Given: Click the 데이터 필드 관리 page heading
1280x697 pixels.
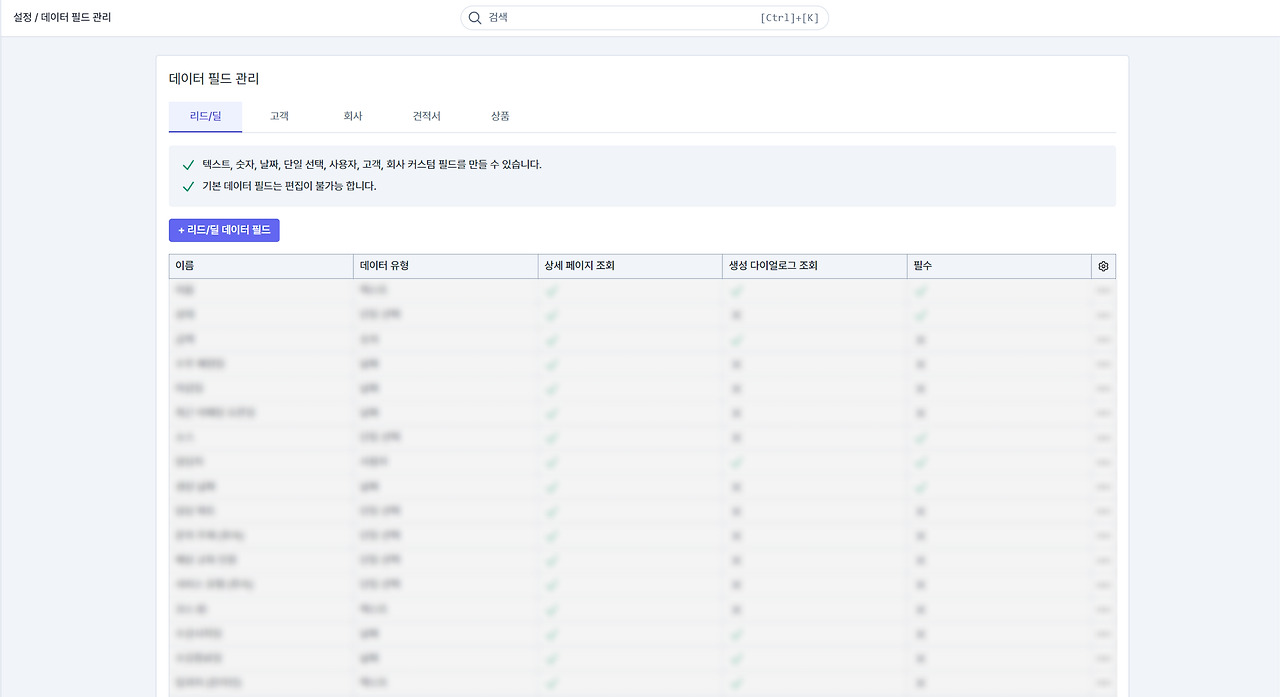Looking at the screenshot, I should pyautogui.click(x=214, y=79).
